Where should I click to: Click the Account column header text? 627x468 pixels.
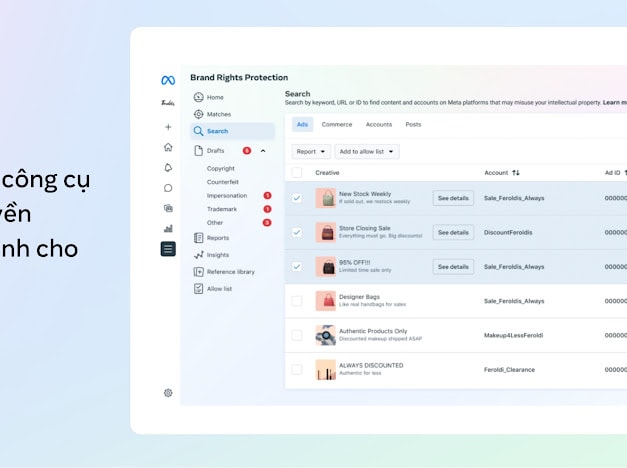[x=496, y=173]
